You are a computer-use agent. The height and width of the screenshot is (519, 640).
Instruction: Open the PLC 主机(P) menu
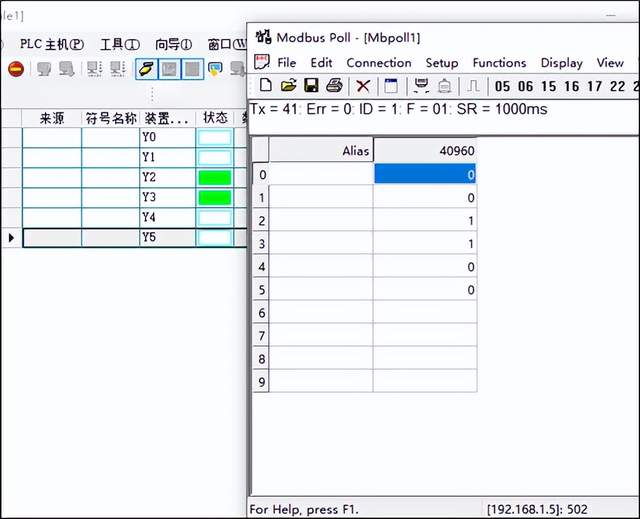[x=52, y=44]
